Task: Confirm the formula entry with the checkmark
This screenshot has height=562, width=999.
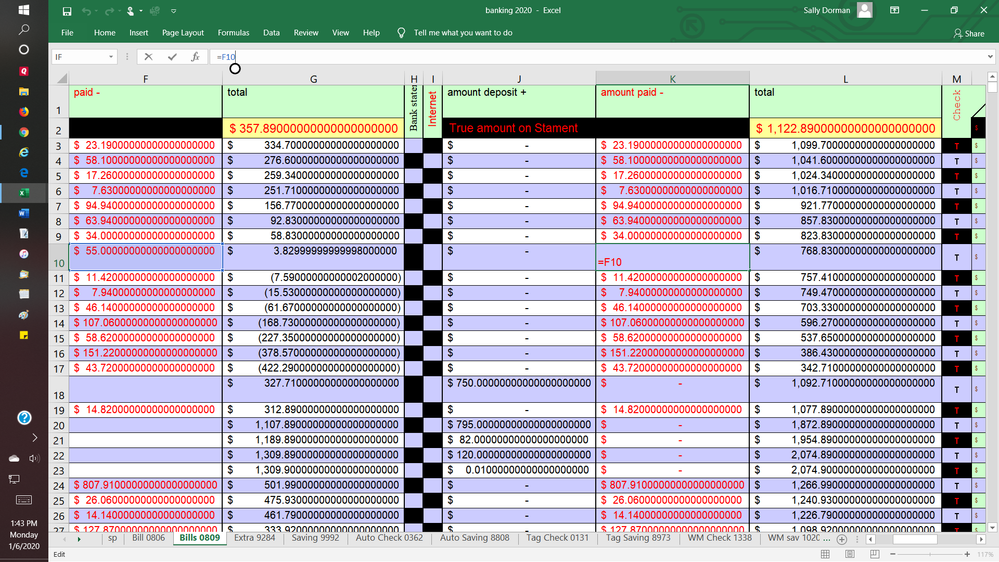Action: click(172, 57)
